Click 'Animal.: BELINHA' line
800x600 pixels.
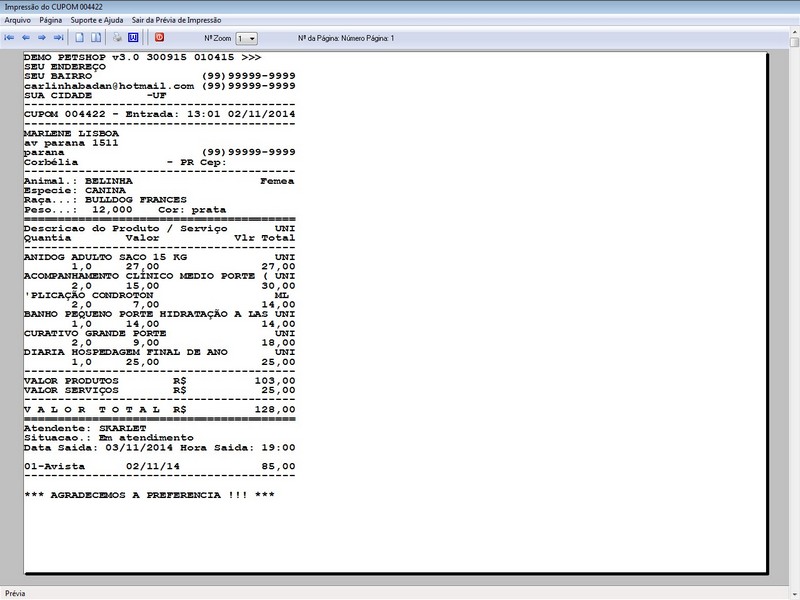pyautogui.click(x=78, y=181)
